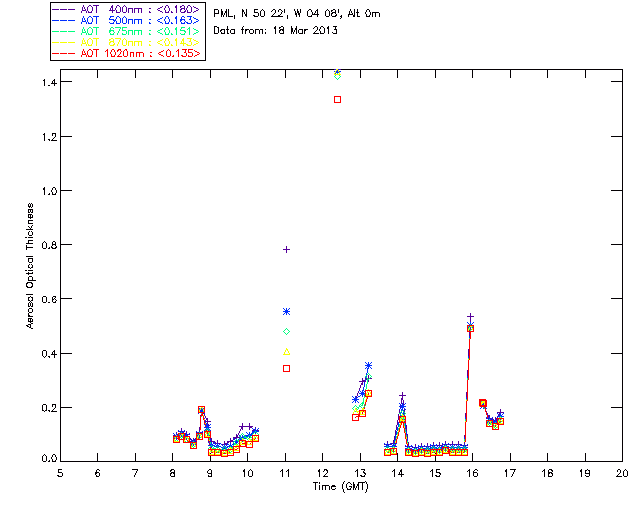
Task: Click the purple plus atop the 14 GMT peak
Action: pyautogui.click(x=402, y=396)
